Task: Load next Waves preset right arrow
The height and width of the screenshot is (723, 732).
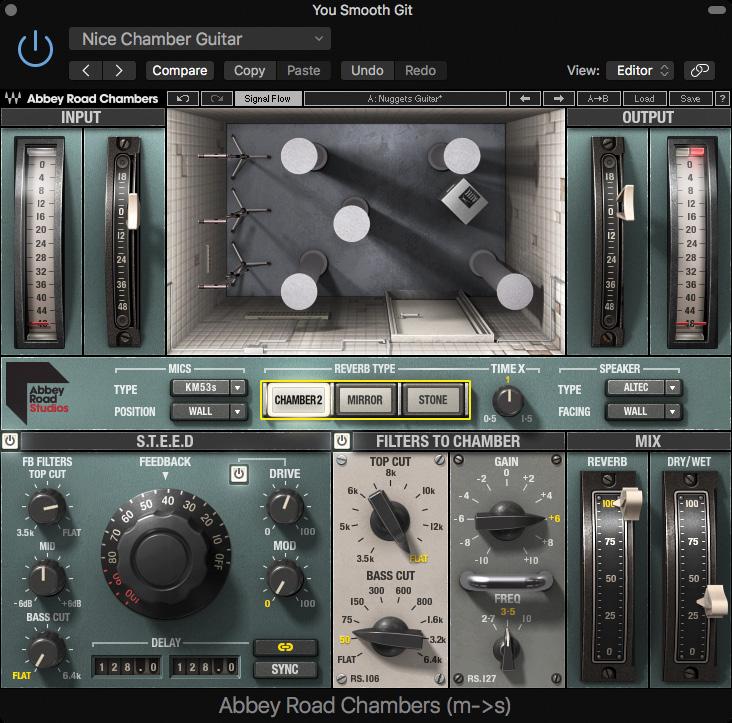Action: pyautogui.click(x=559, y=98)
